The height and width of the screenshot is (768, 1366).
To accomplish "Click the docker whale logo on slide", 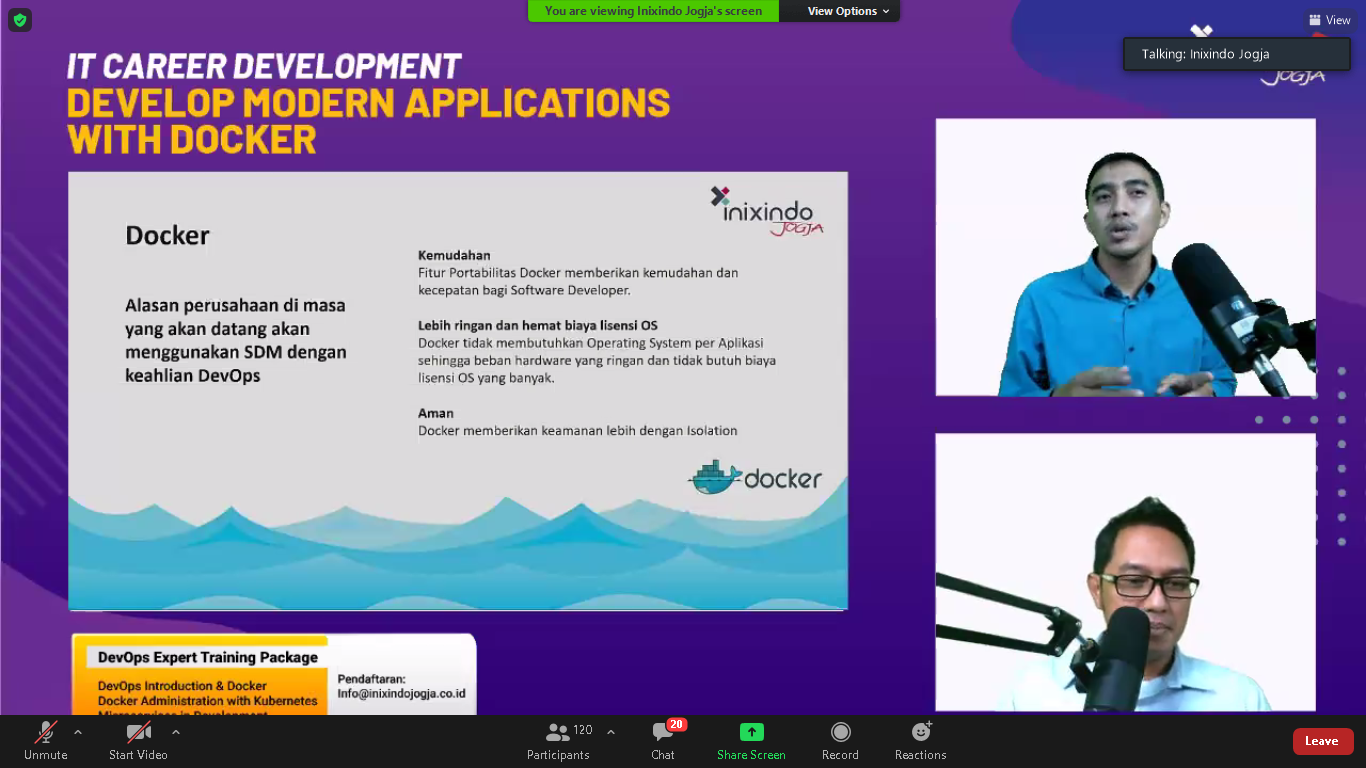I will [x=755, y=477].
